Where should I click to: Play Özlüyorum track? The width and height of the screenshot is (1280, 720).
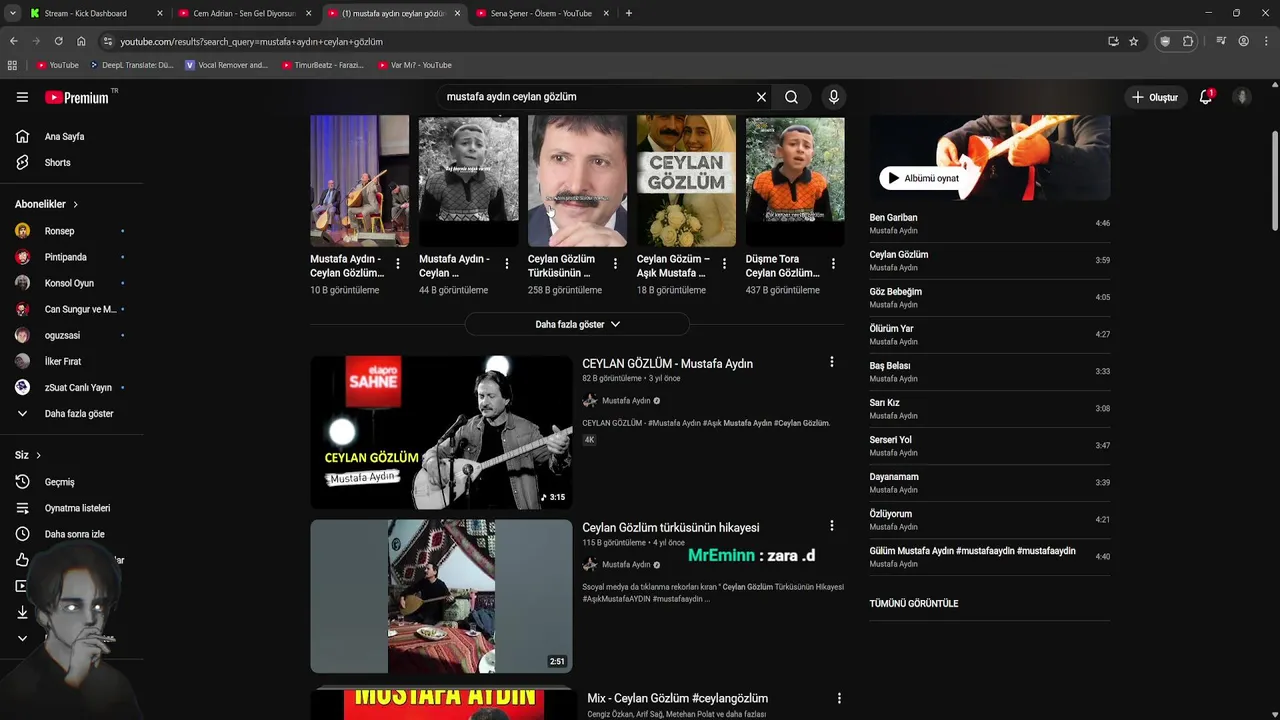[990, 520]
